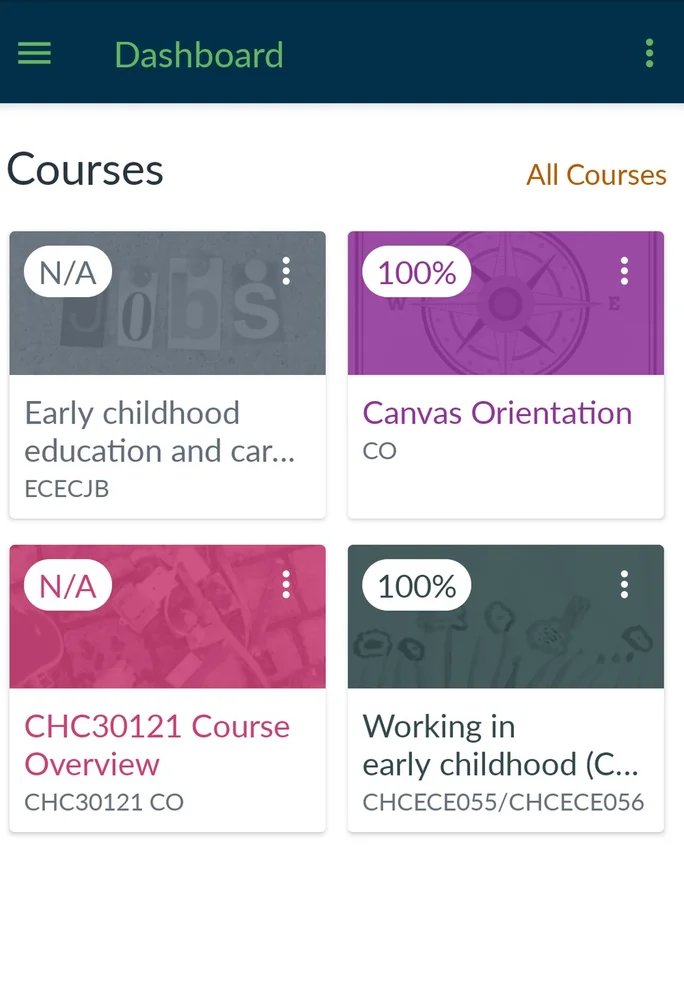Image resolution: width=684 pixels, height=1000 pixels.
Task: Open options for Working in early childhood card
Action: click(624, 584)
